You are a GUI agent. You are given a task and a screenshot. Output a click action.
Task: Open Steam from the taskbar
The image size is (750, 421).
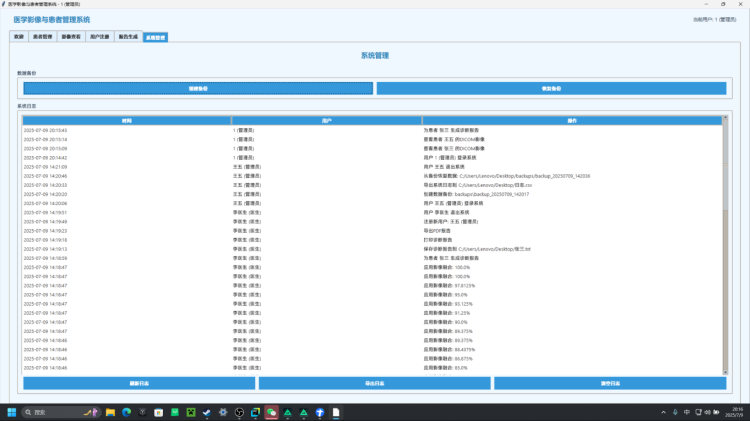point(206,412)
